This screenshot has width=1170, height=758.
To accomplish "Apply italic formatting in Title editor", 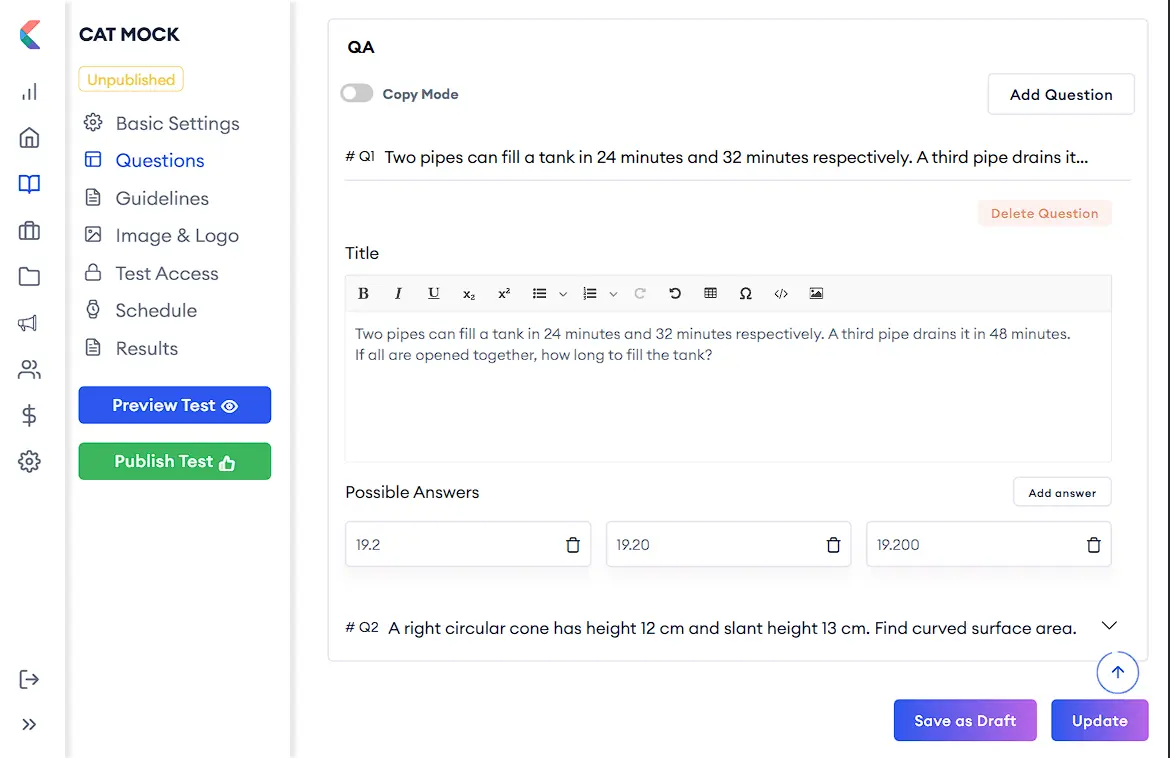I will coord(398,294).
